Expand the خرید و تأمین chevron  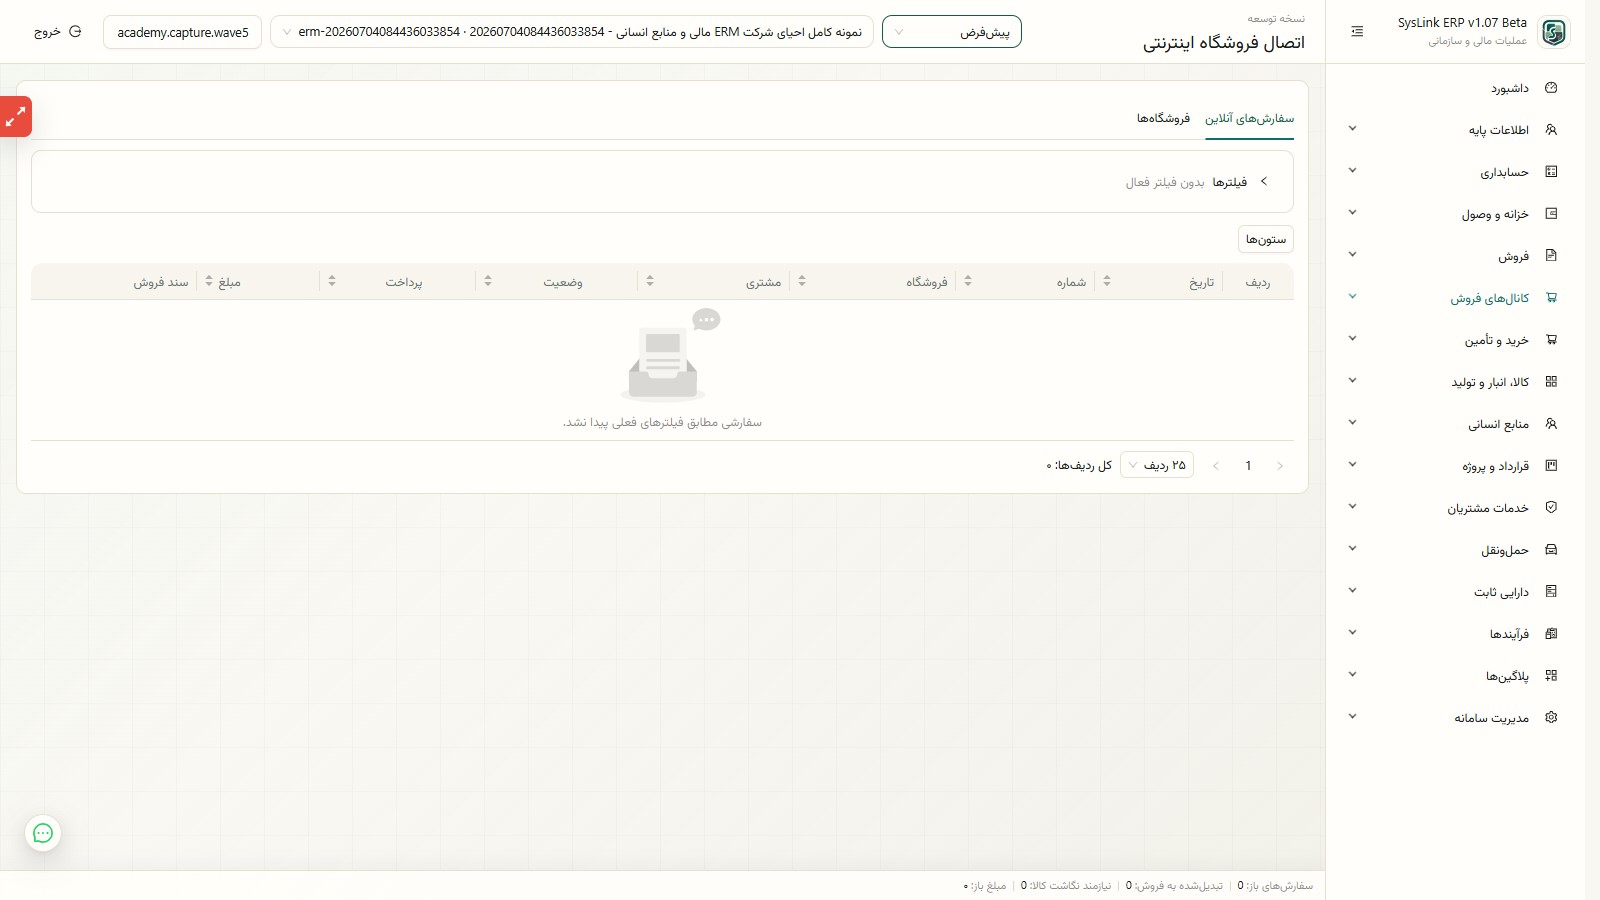pos(1352,339)
